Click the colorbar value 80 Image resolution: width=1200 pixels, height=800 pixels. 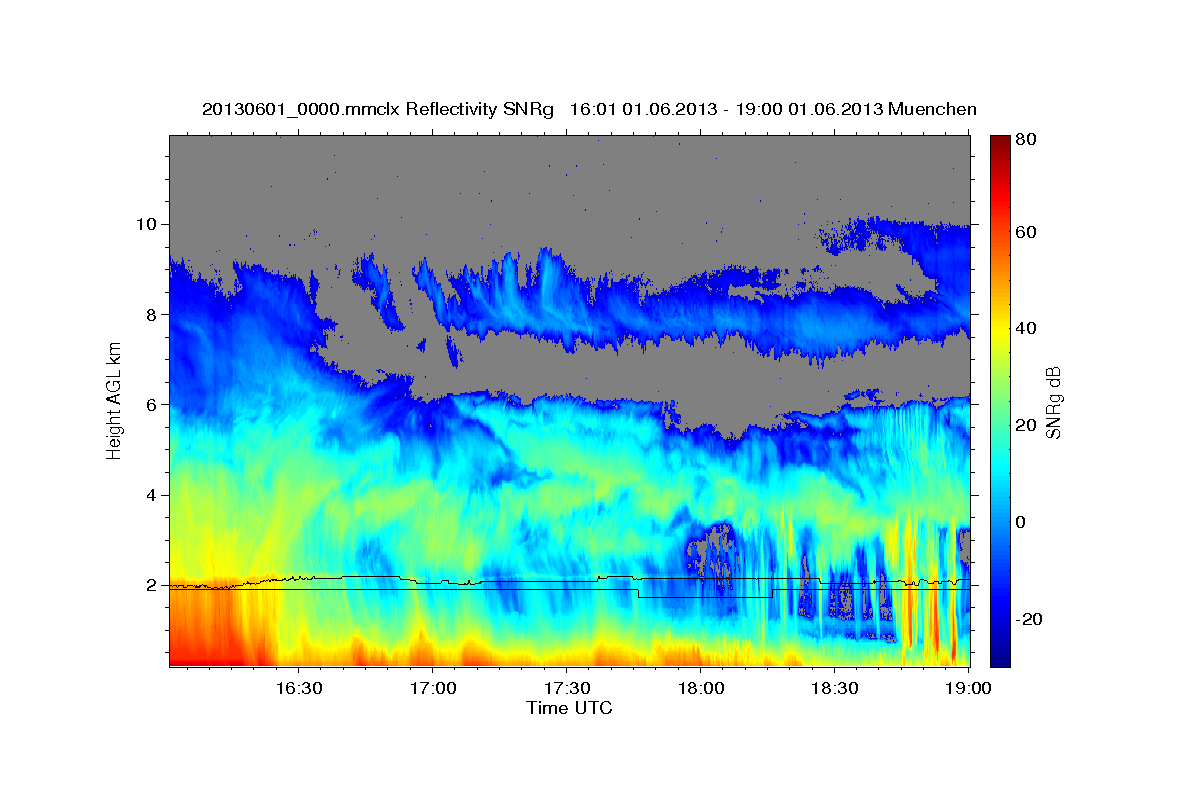tap(1027, 140)
